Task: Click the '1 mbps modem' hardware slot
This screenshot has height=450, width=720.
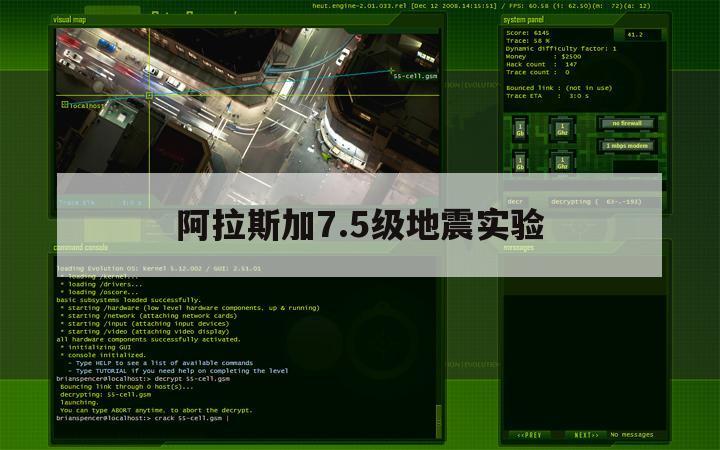Action: 627,146
